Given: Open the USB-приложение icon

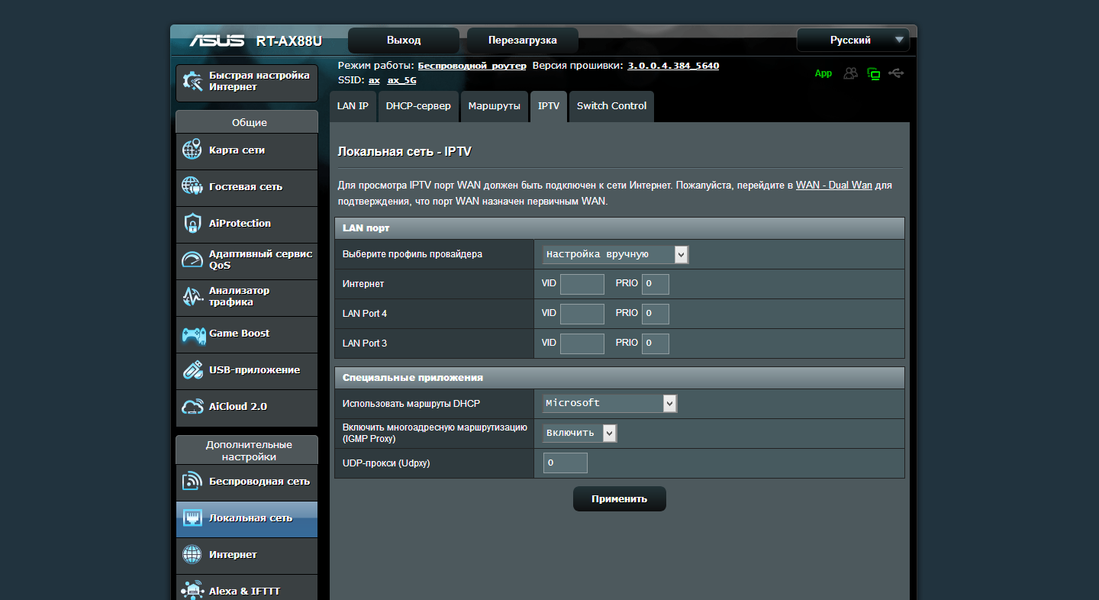Looking at the screenshot, I should [193, 370].
